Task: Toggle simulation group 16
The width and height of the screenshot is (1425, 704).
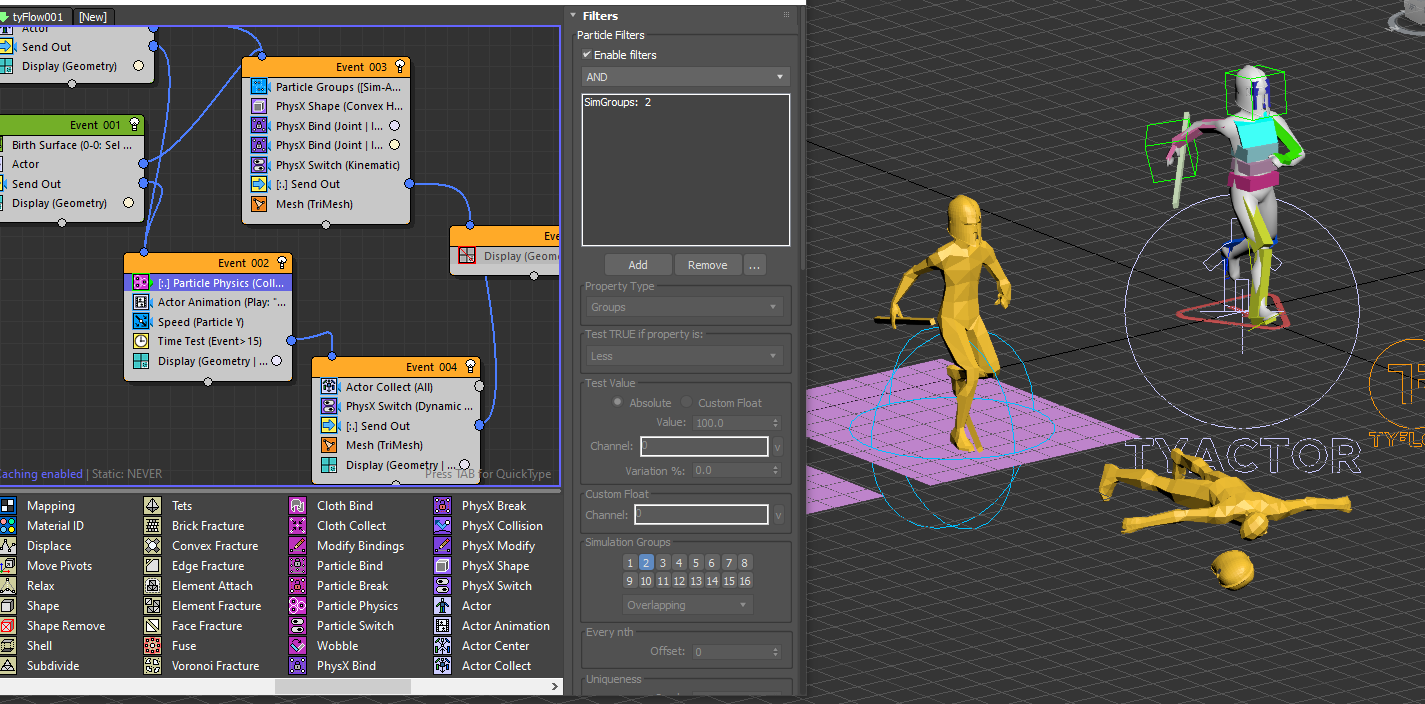Action: [745, 581]
